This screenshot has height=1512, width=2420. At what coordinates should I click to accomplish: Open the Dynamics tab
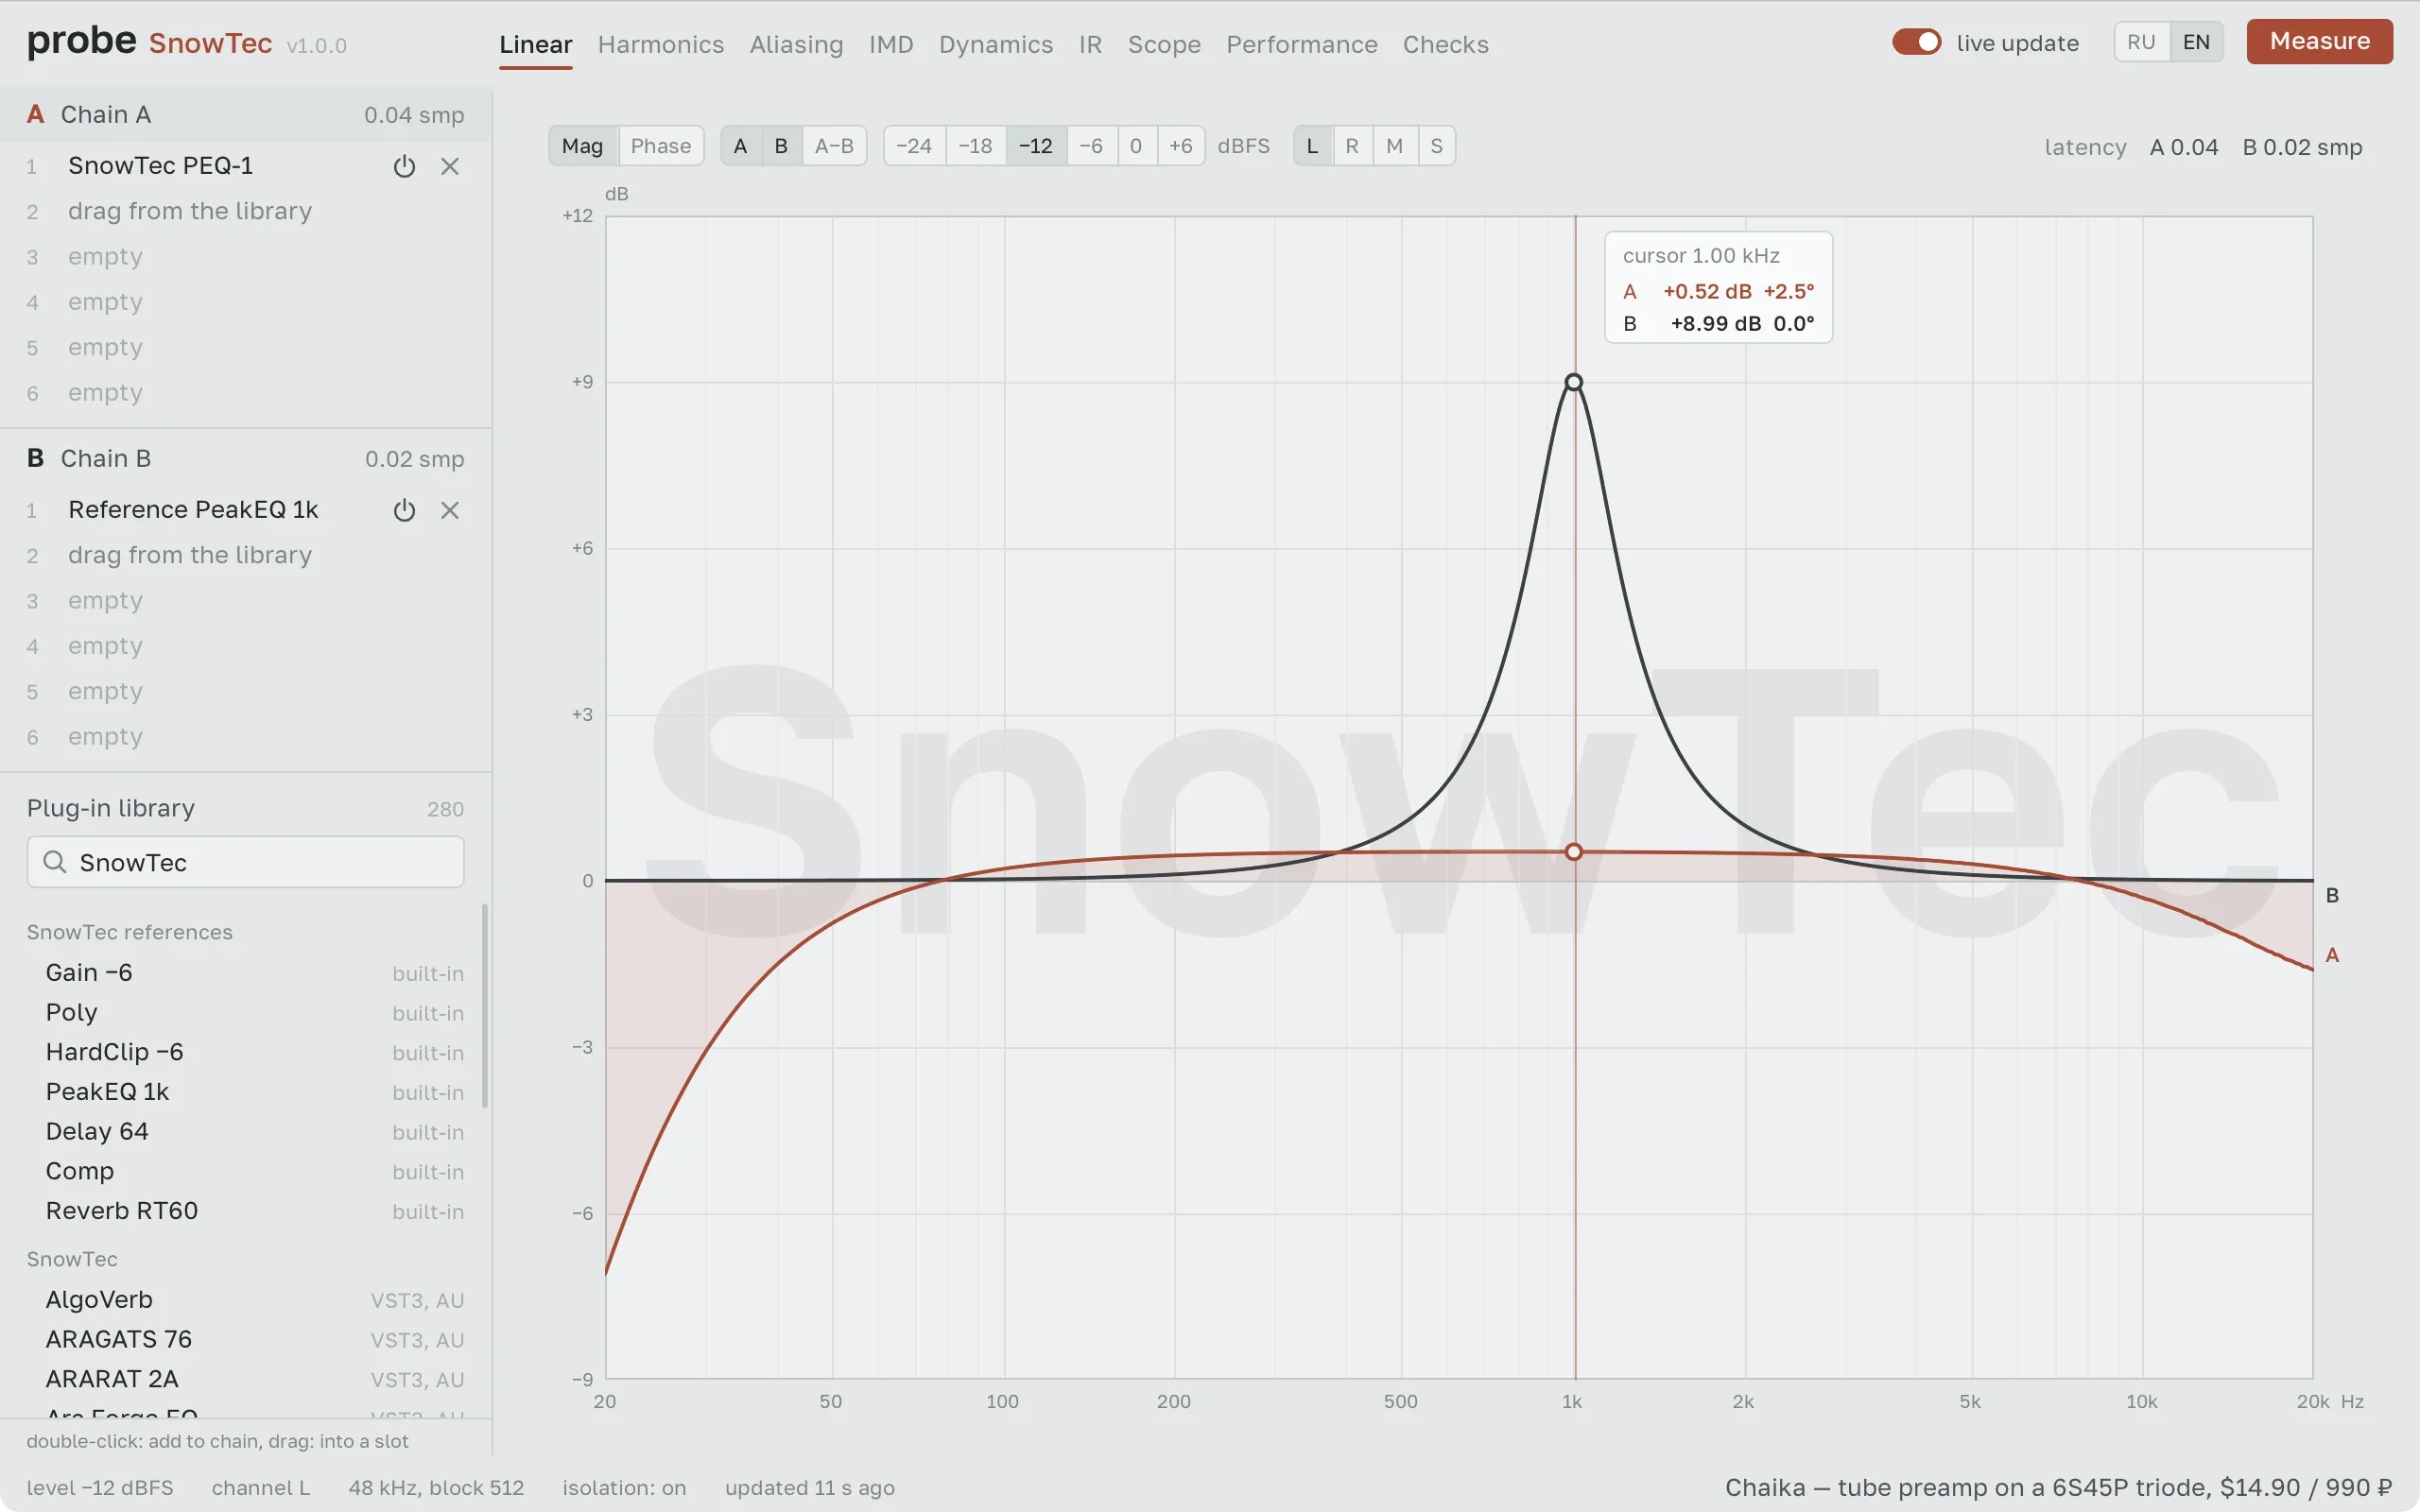coord(996,44)
